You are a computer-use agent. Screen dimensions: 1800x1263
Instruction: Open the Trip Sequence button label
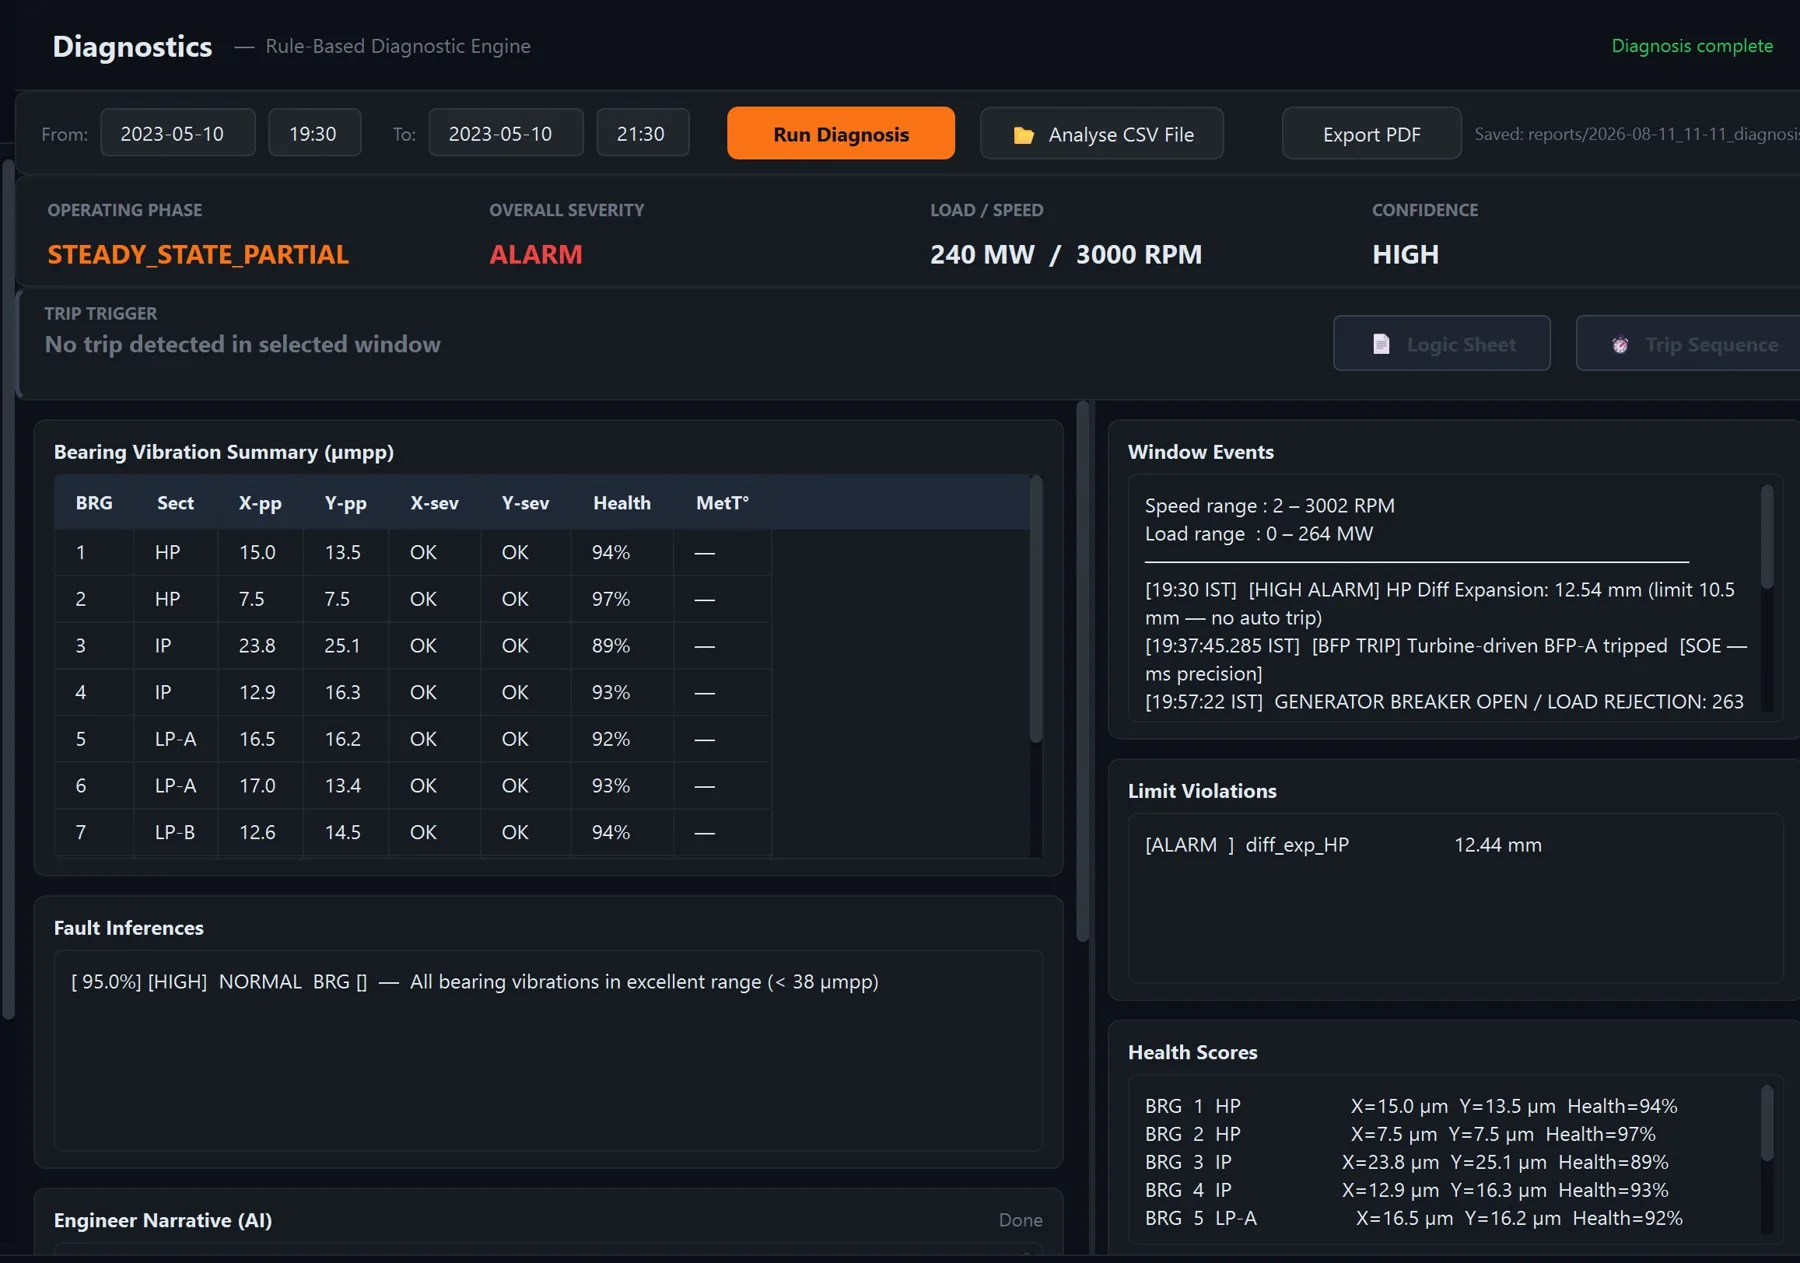tap(1712, 344)
